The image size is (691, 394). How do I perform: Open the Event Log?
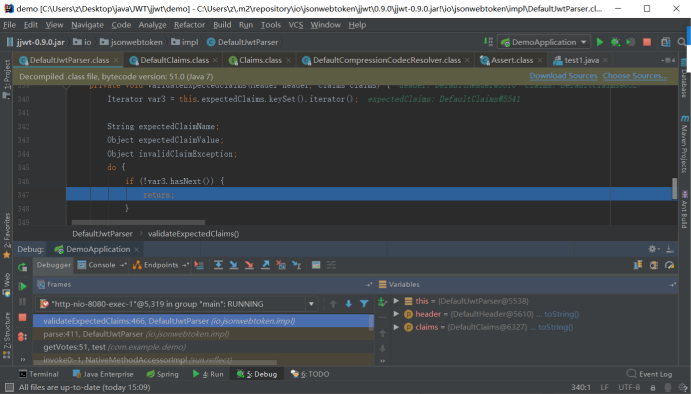(x=650, y=374)
